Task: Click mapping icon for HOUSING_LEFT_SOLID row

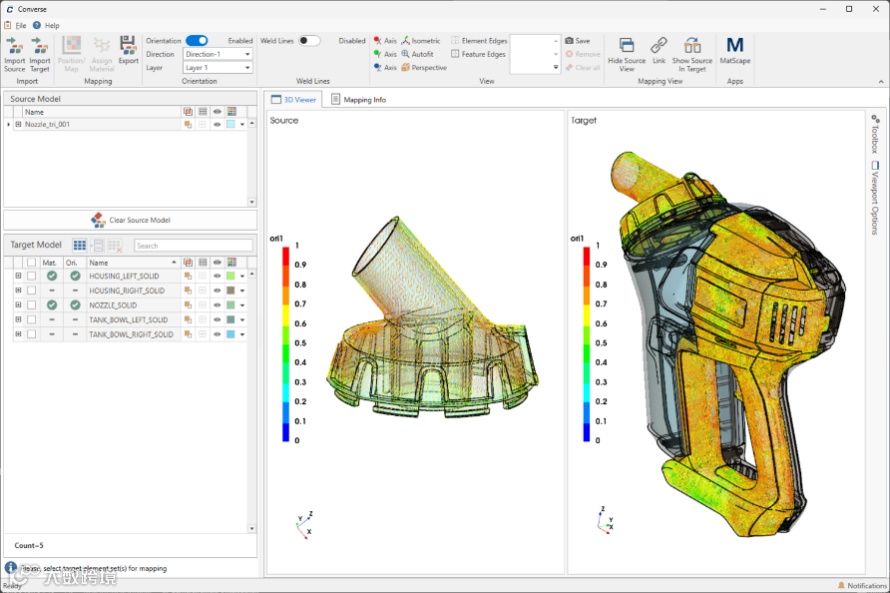Action: (x=187, y=276)
